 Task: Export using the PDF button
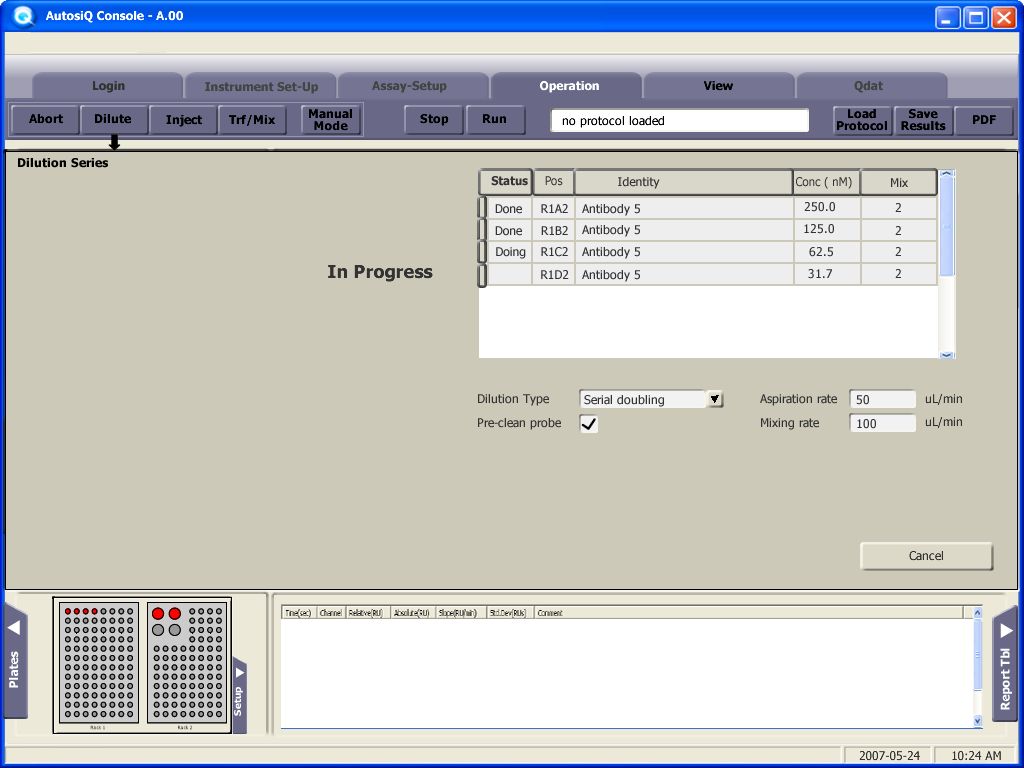(x=984, y=120)
